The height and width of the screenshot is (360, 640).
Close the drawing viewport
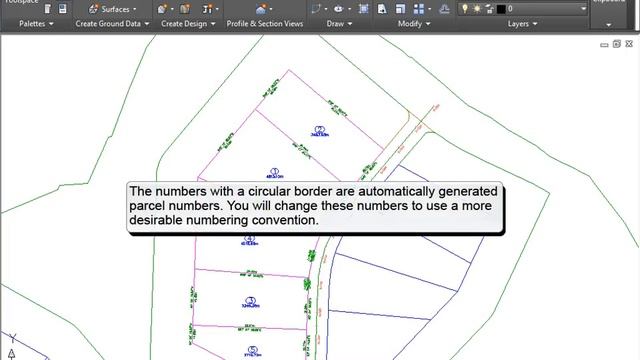[x=629, y=44]
